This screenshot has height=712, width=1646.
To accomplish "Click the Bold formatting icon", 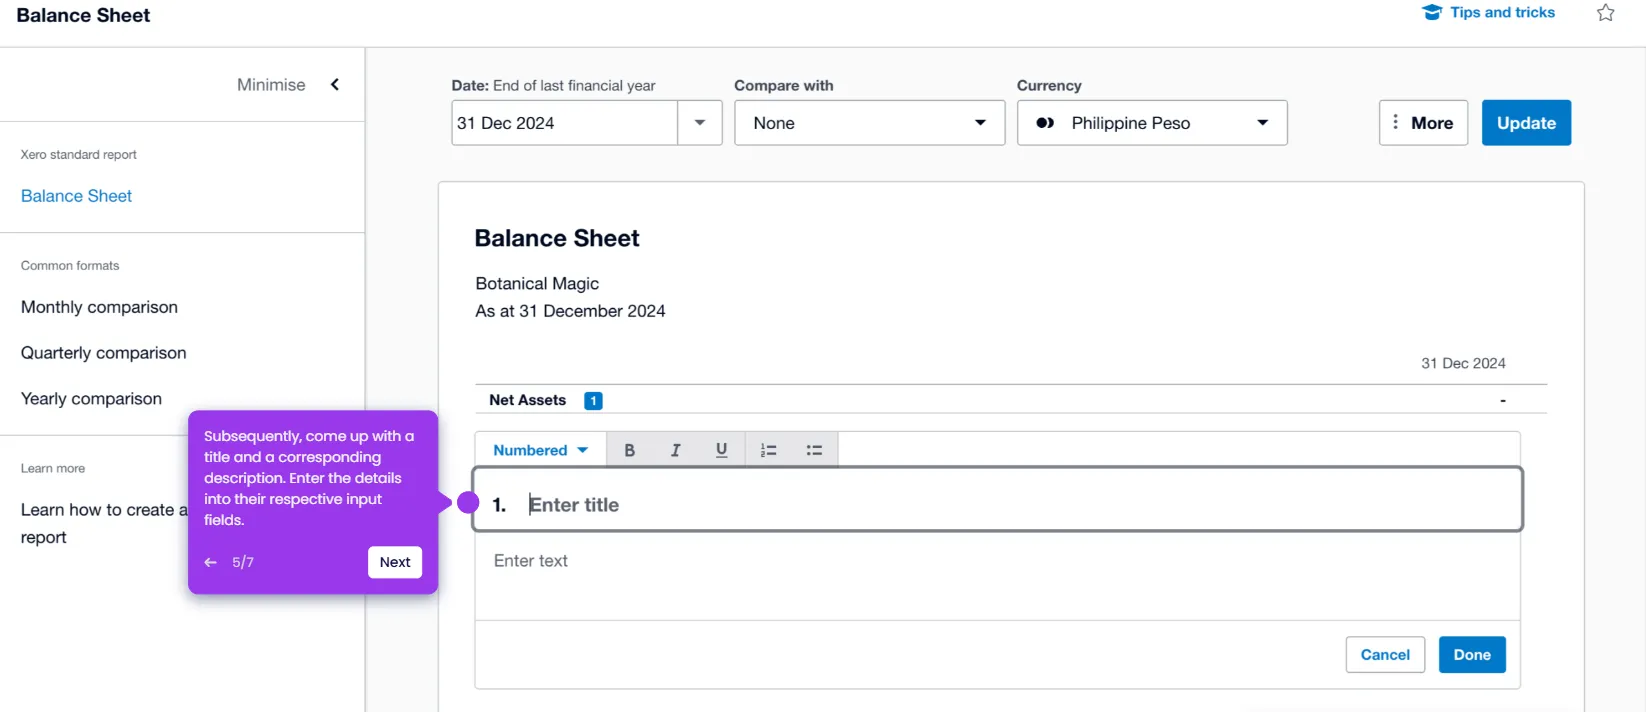I will tap(629, 450).
